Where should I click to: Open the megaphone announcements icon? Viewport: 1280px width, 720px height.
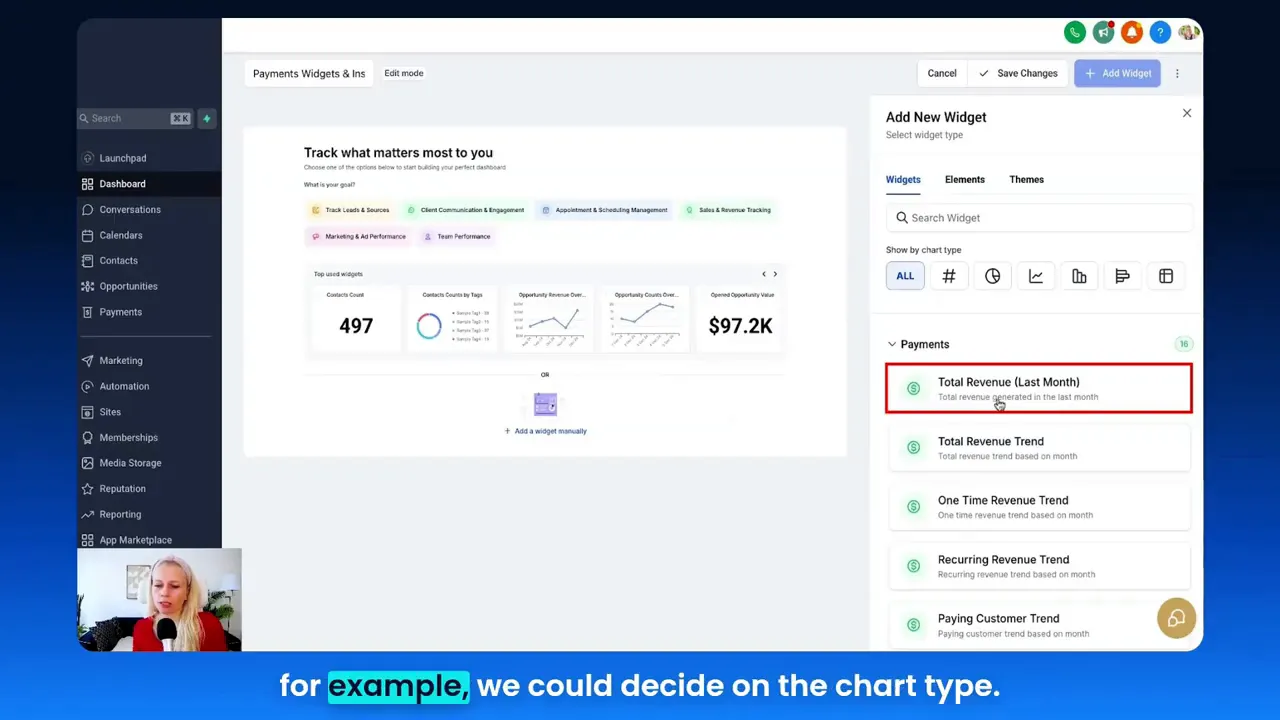[x=1104, y=33]
